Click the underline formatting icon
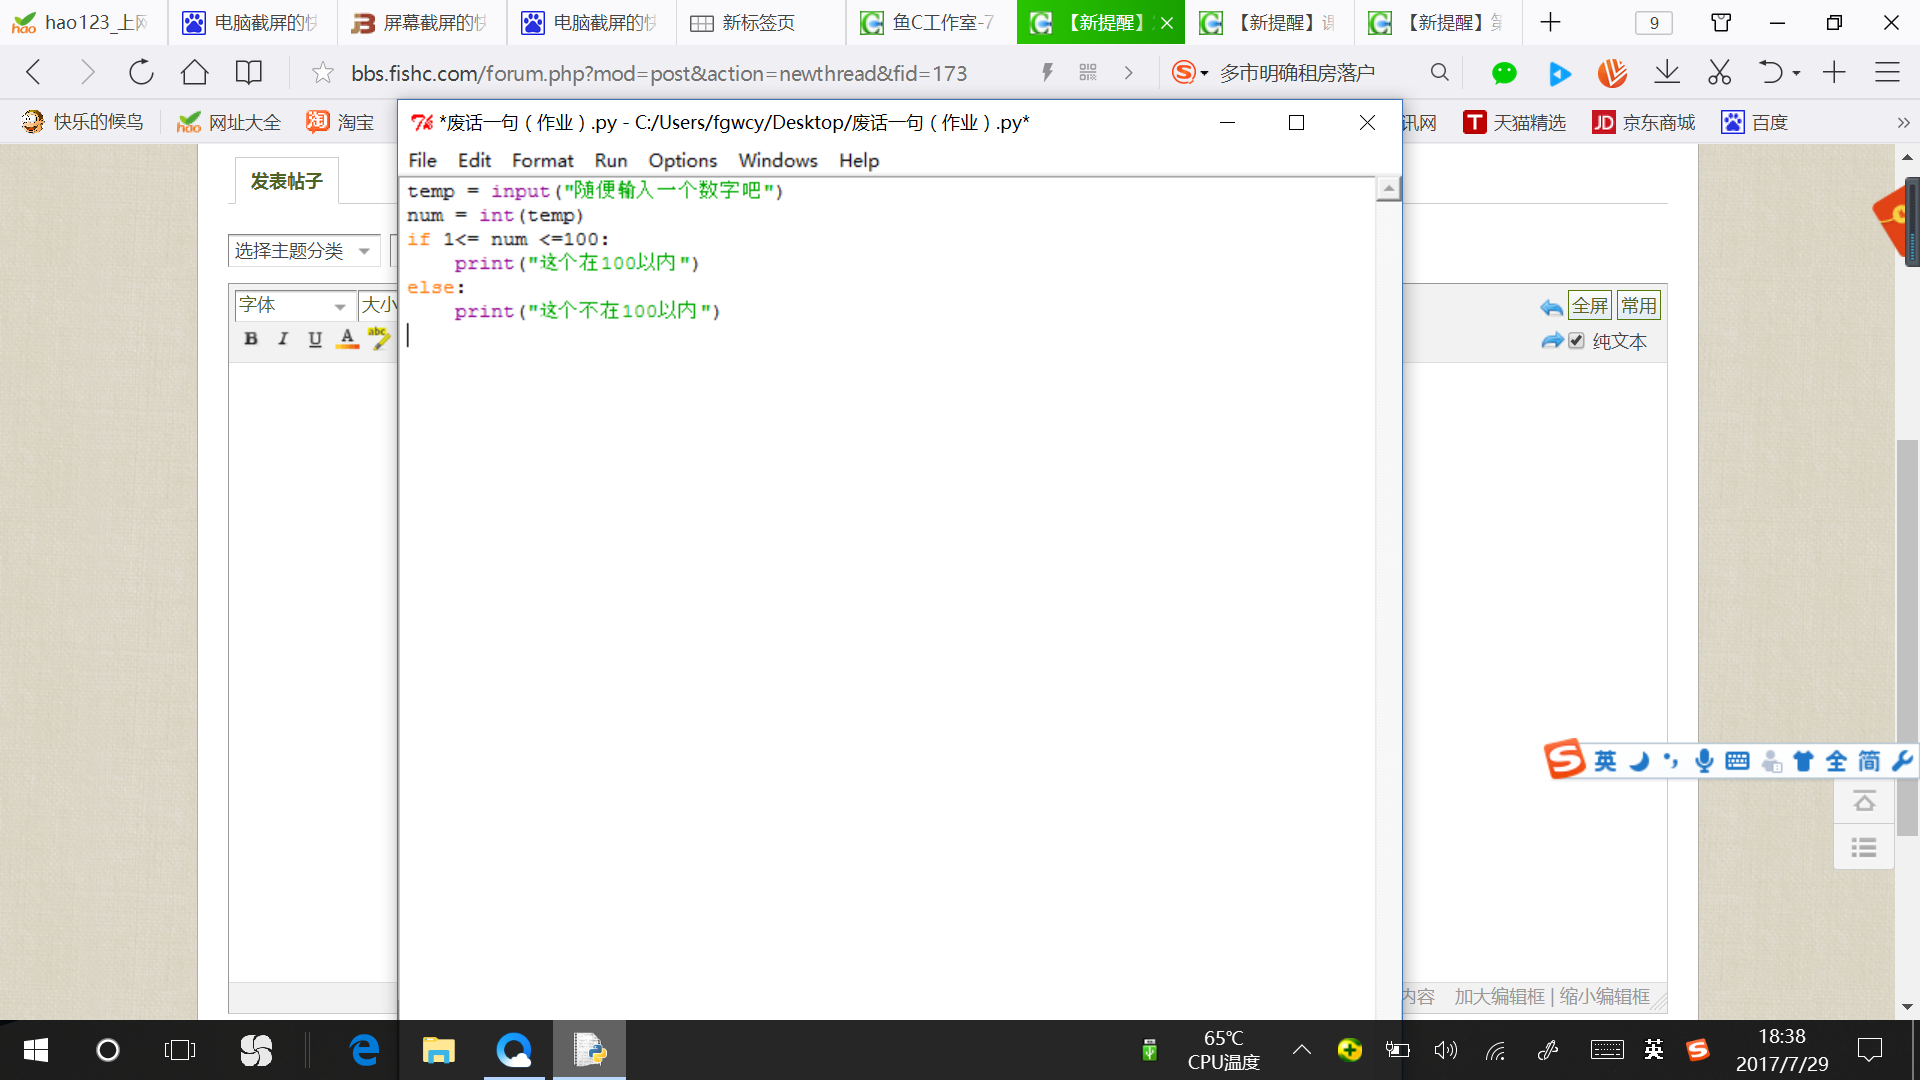The image size is (1920, 1080). [x=315, y=339]
